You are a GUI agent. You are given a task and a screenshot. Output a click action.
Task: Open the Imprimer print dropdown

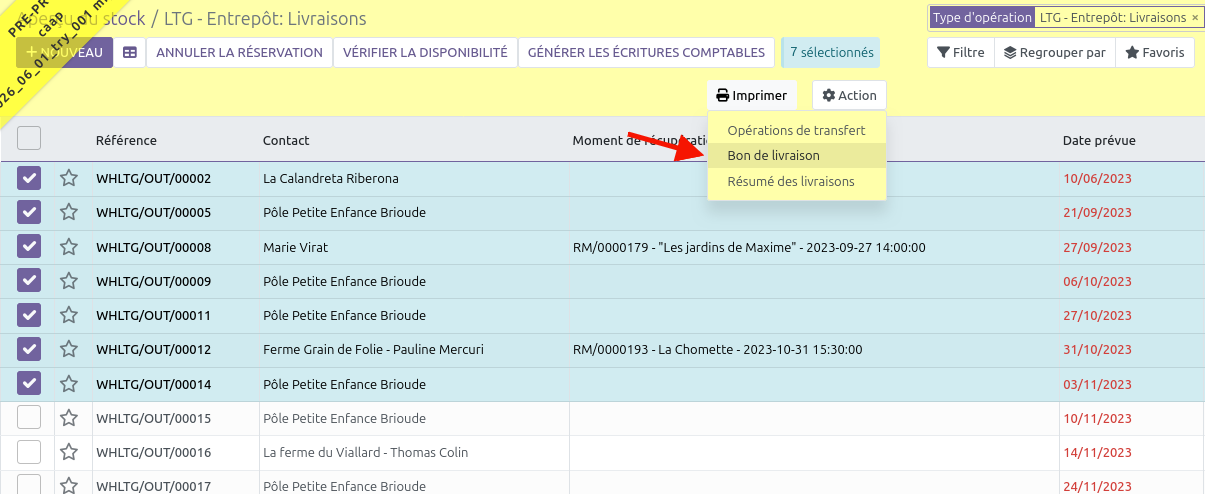tap(752, 96)
